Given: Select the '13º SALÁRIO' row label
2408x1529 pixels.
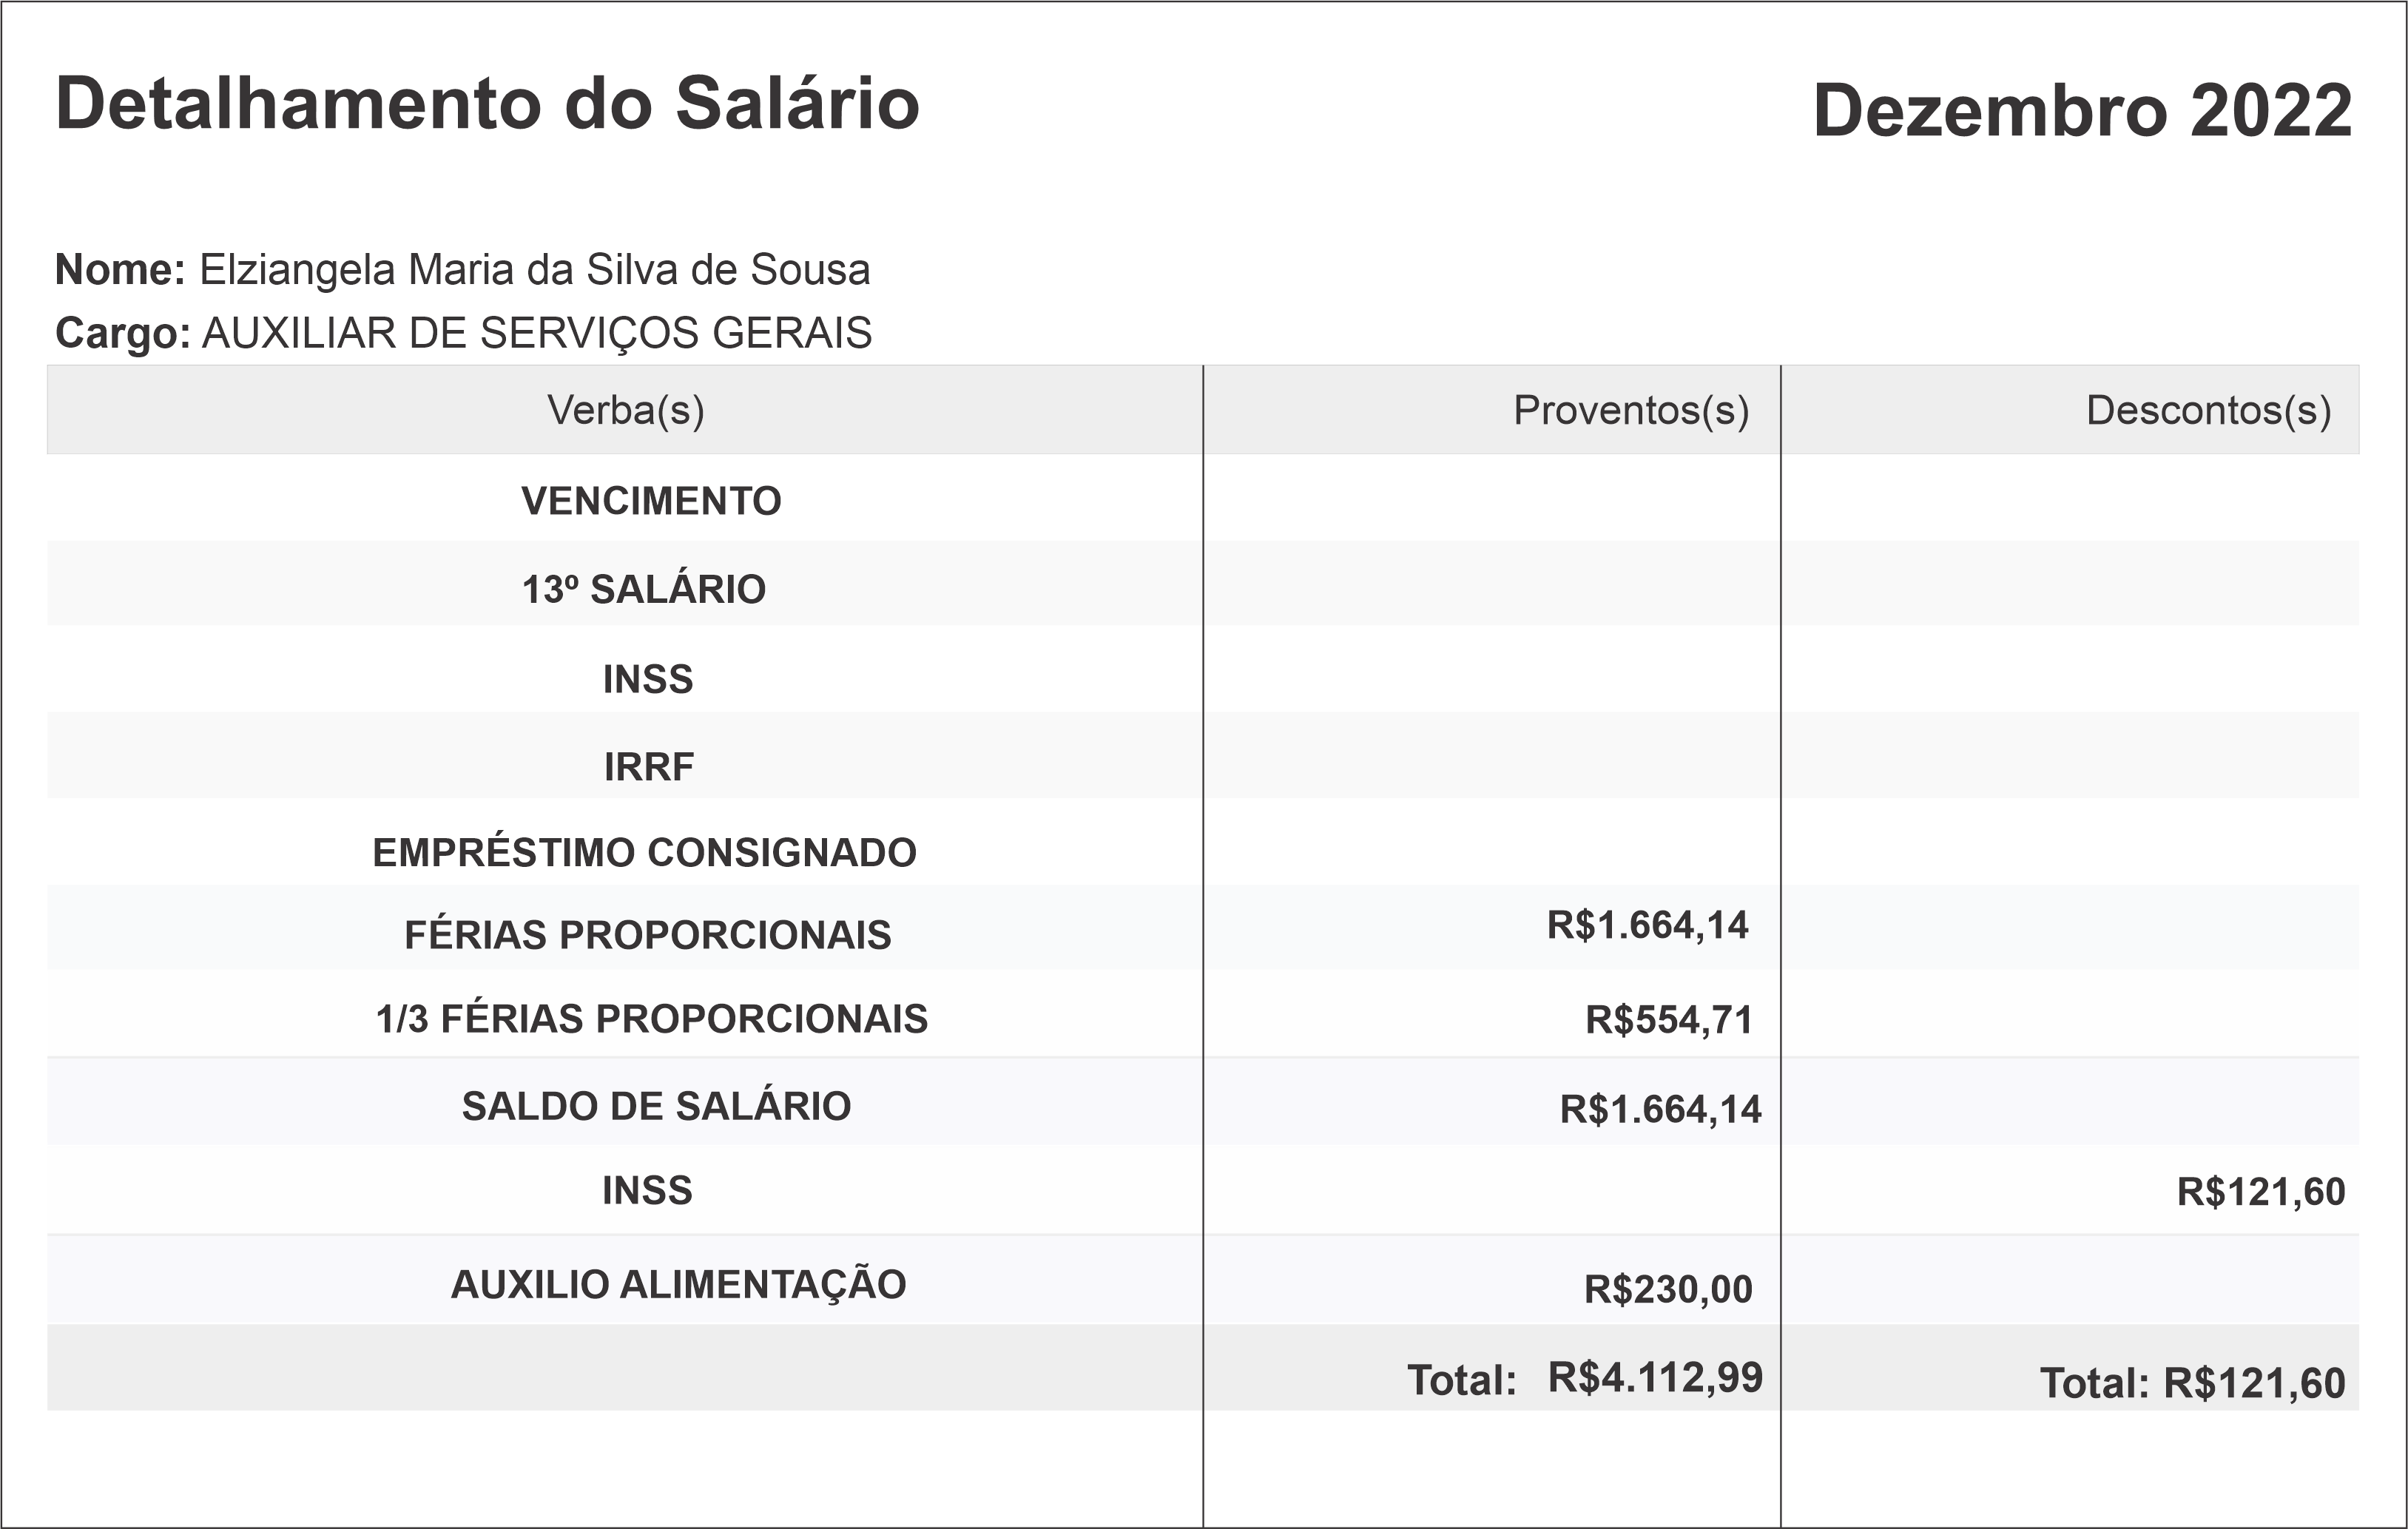Looking at the screenshot, I should (x=644, y=589).
